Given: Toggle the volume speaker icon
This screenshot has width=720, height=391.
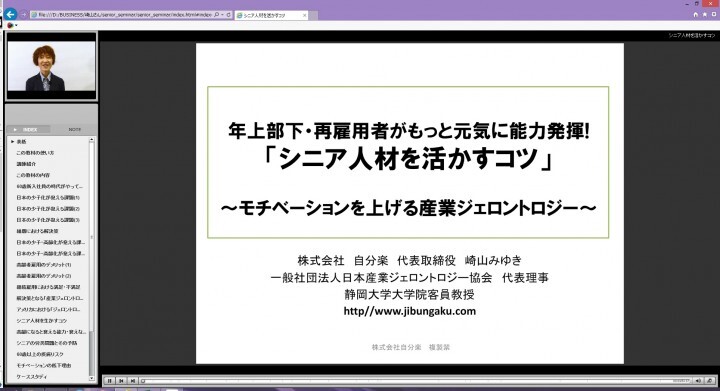Looking at the screenshot, I should 698,380.
